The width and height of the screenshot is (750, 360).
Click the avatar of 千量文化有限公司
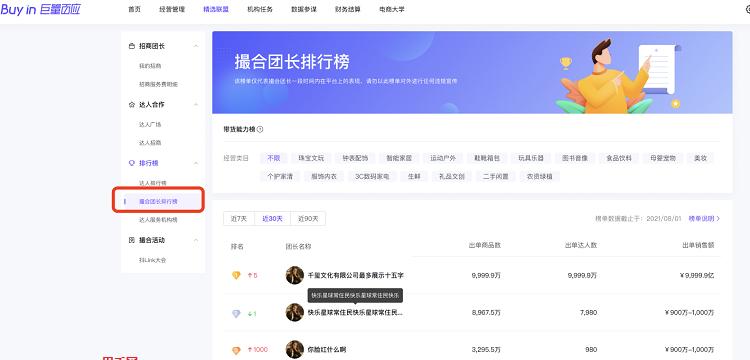295,275
